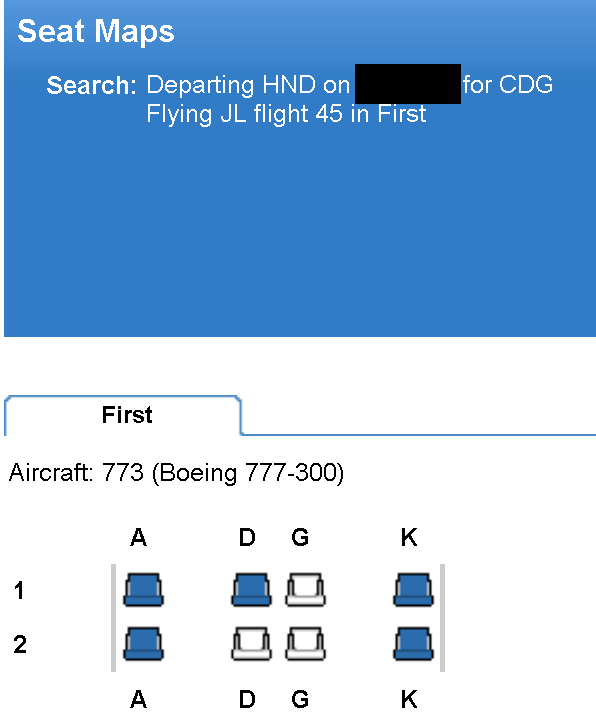Click seat 2A icon
This screenshot has height=725, width=596.
tap(143, 643)
